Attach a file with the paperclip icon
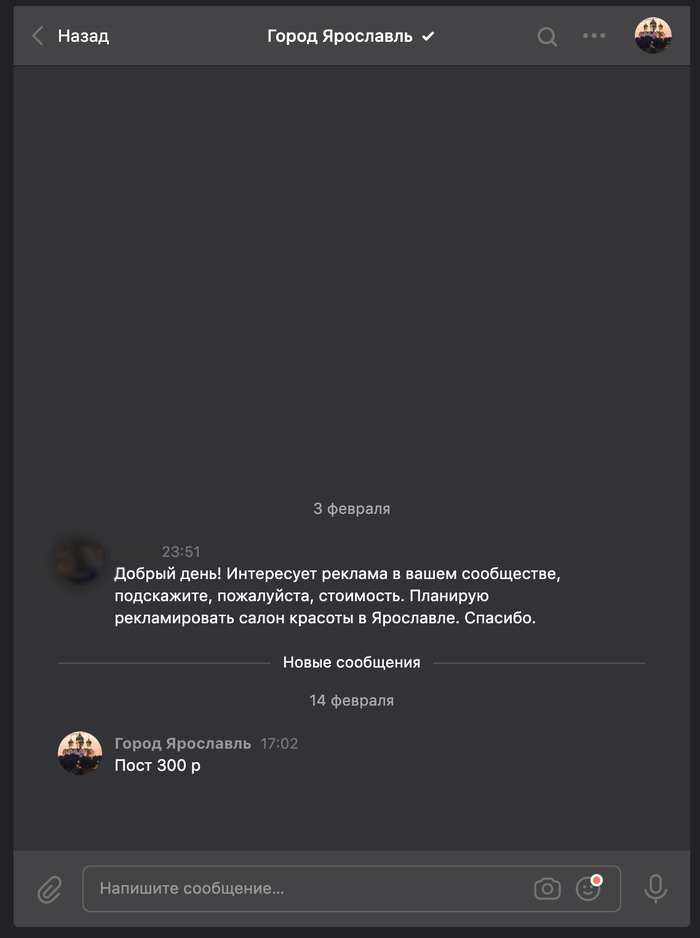The image size is (700, 938). [x=49, y=889]
